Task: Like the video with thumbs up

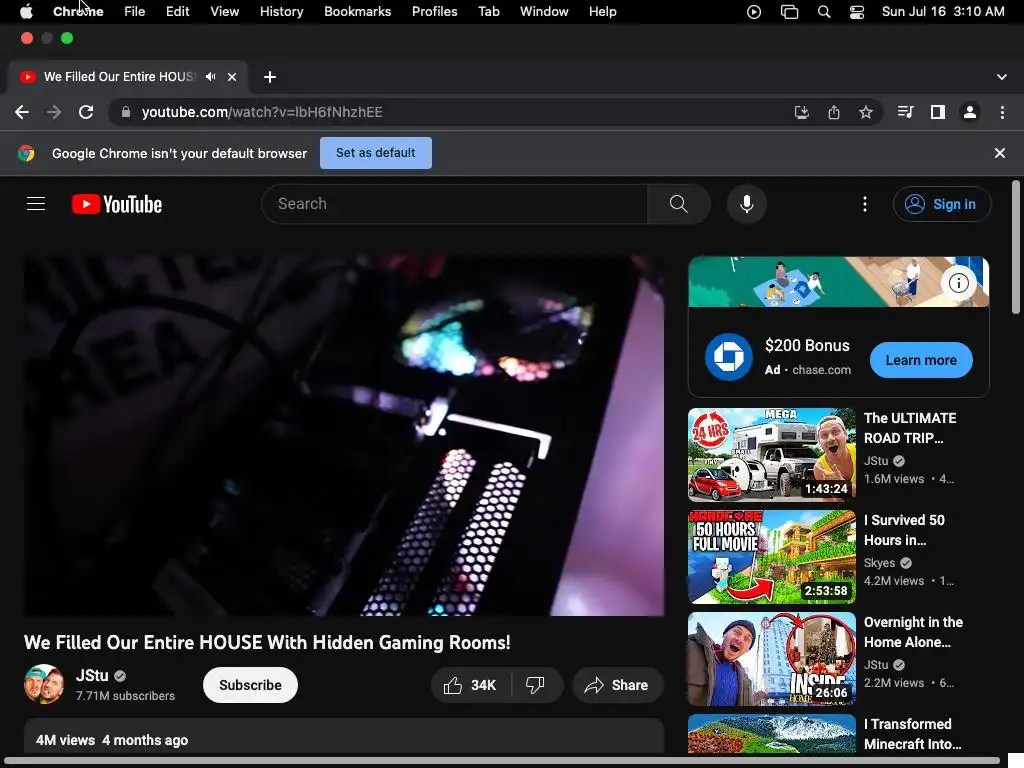Action: click(x=470, y=685)
